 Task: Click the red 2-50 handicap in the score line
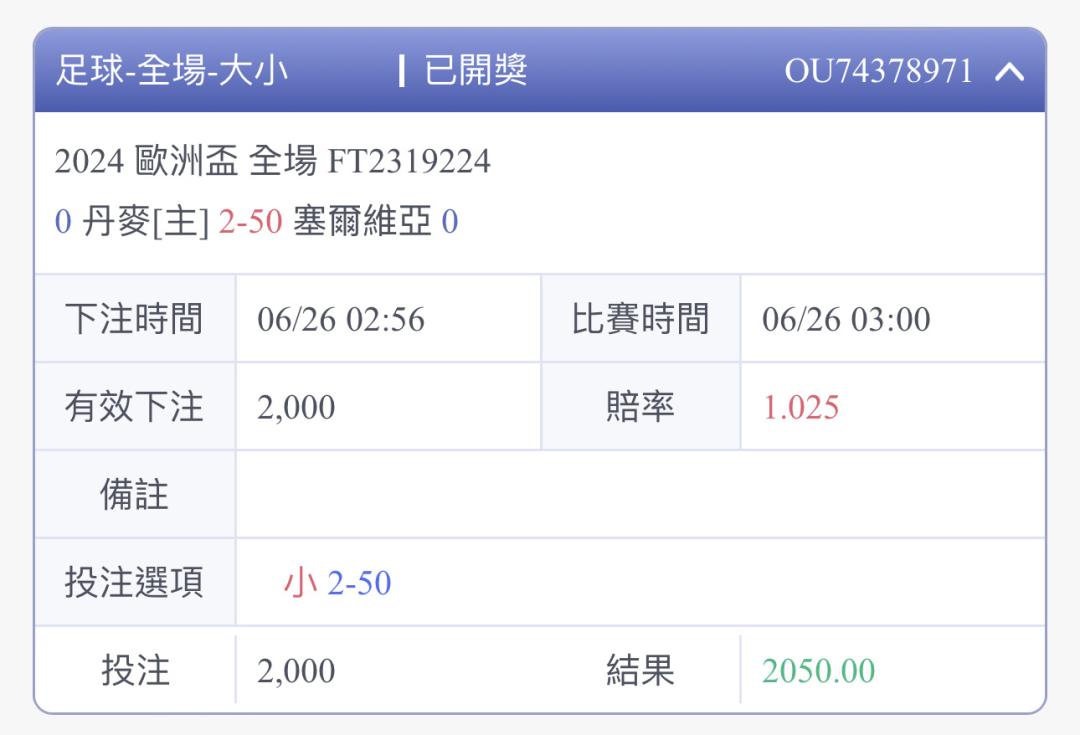tap(251, 222)
